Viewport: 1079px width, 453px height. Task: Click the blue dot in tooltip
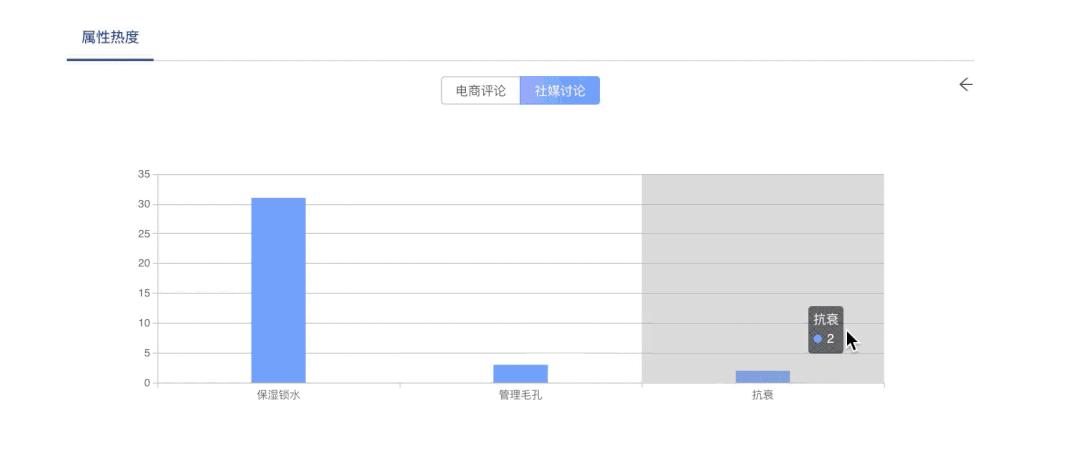click(817, 339)
